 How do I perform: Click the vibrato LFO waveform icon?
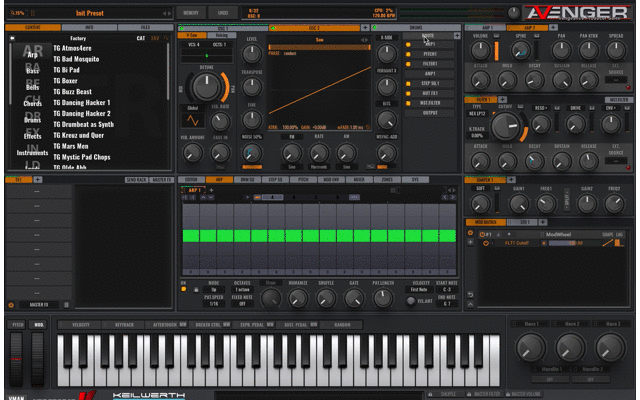[x=192, y=120]
